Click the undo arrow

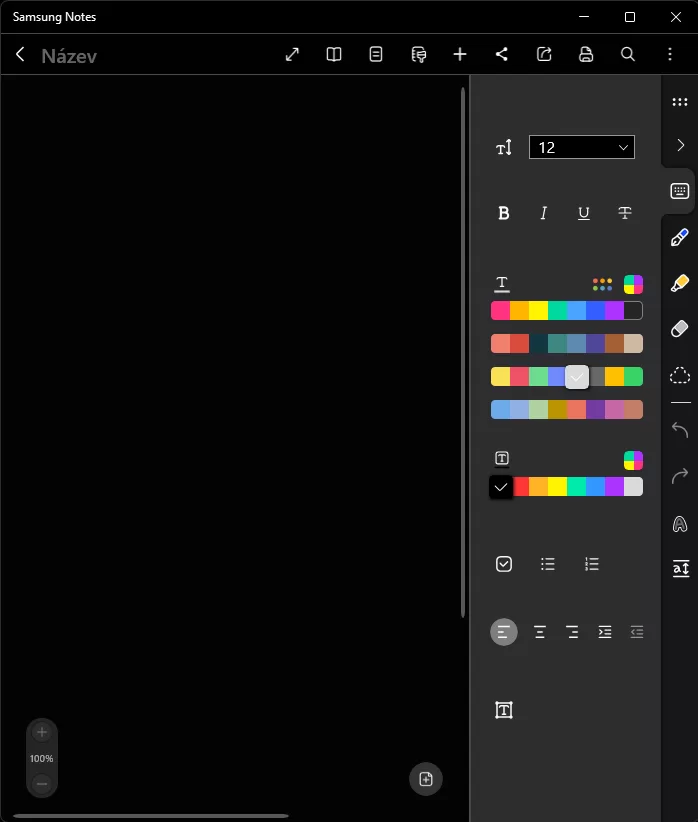pos(680,430)
